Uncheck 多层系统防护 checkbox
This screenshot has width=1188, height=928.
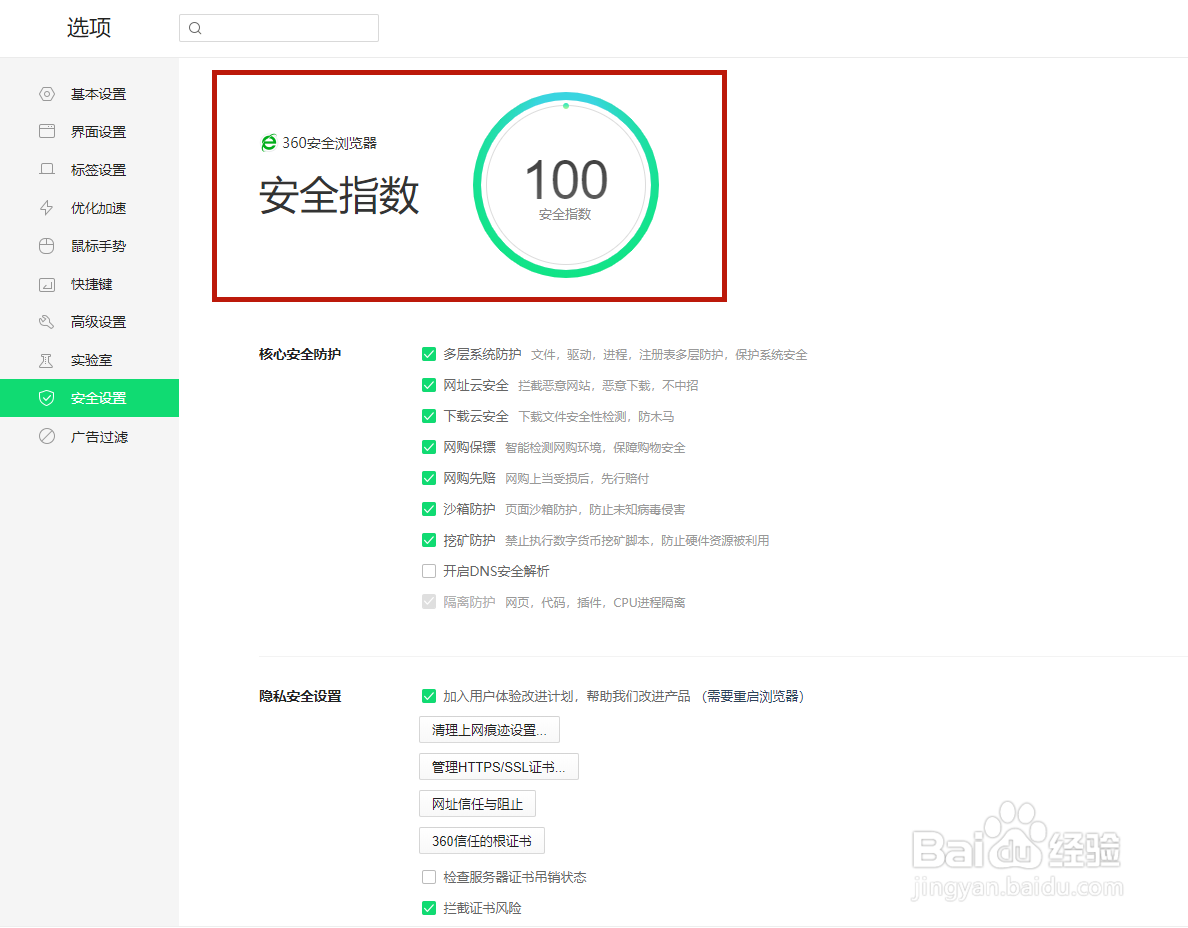429,354
